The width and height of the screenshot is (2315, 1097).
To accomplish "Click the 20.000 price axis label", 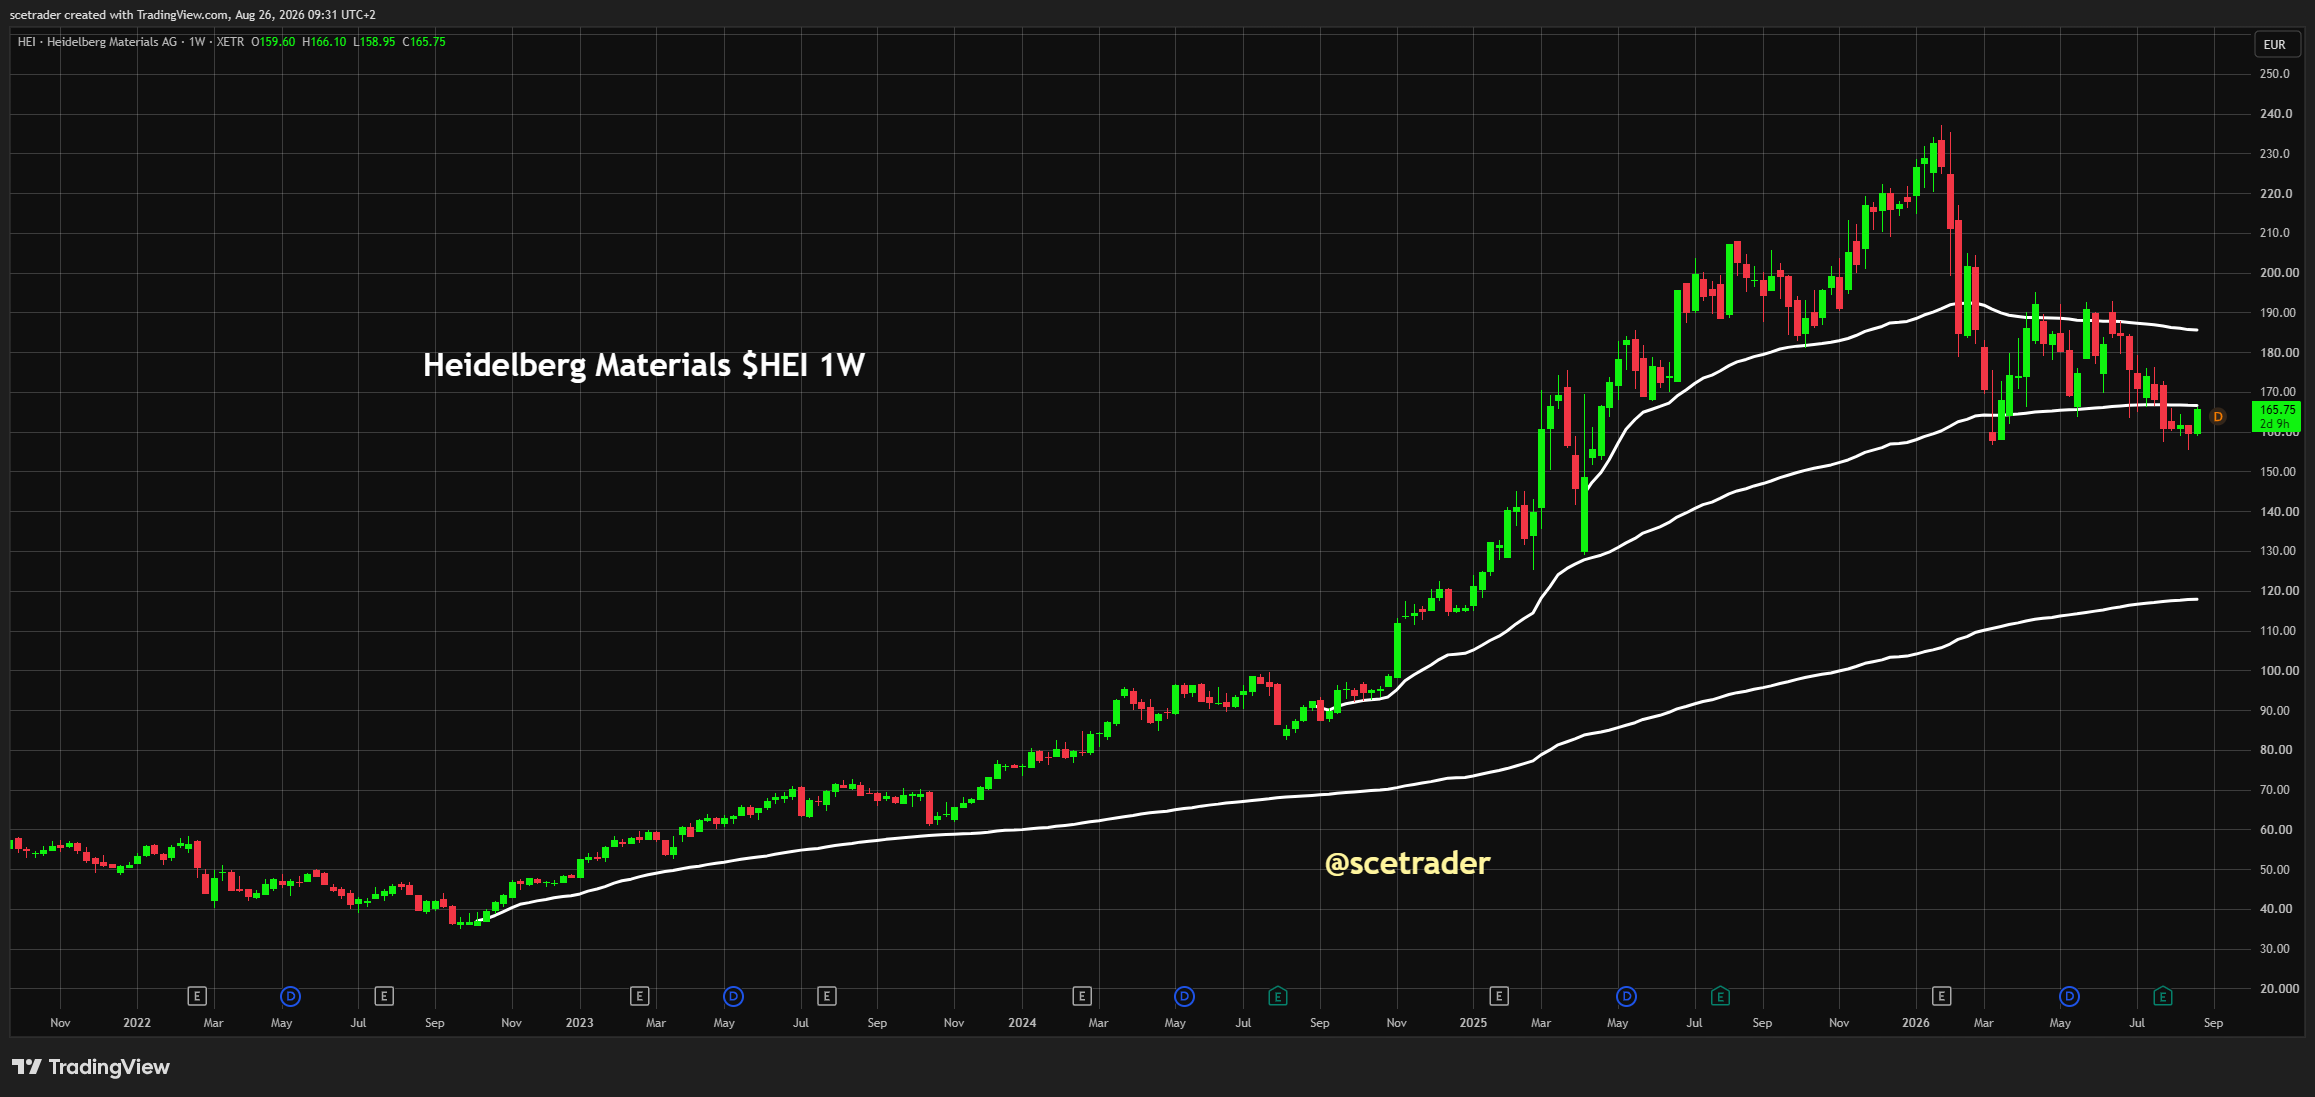I will point(2279,989).
